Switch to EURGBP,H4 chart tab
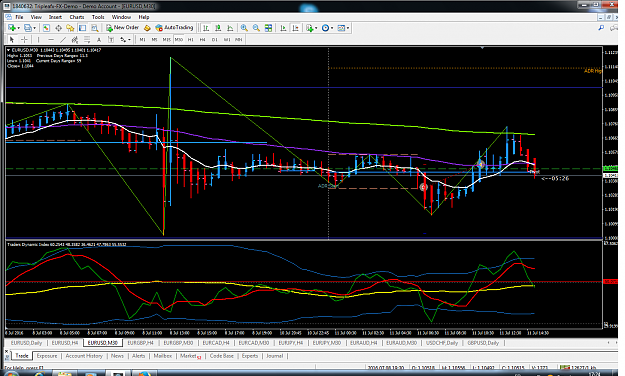 coord(140,343)
